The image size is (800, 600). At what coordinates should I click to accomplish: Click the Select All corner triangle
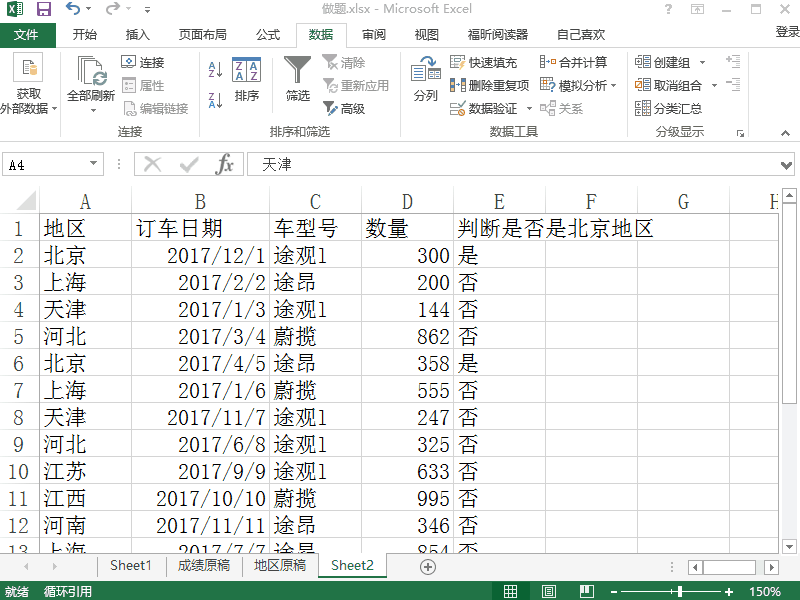tap(26, 201)
